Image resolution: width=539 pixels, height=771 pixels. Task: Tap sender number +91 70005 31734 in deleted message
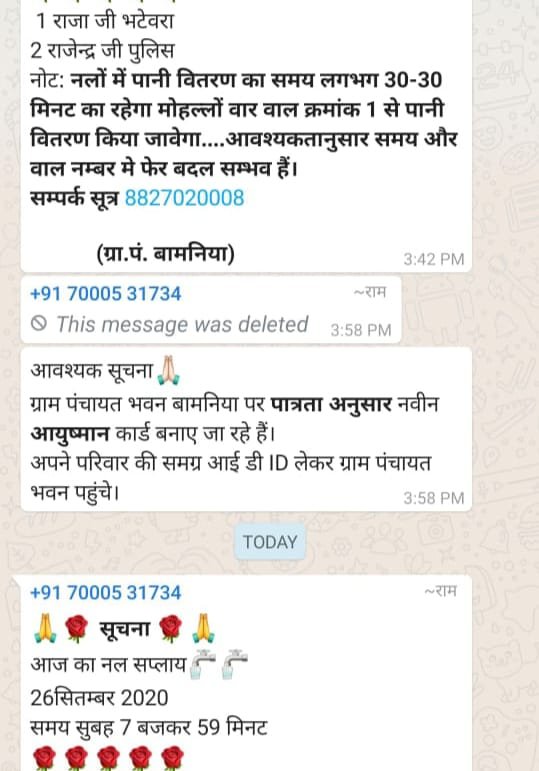coord(106,294)
